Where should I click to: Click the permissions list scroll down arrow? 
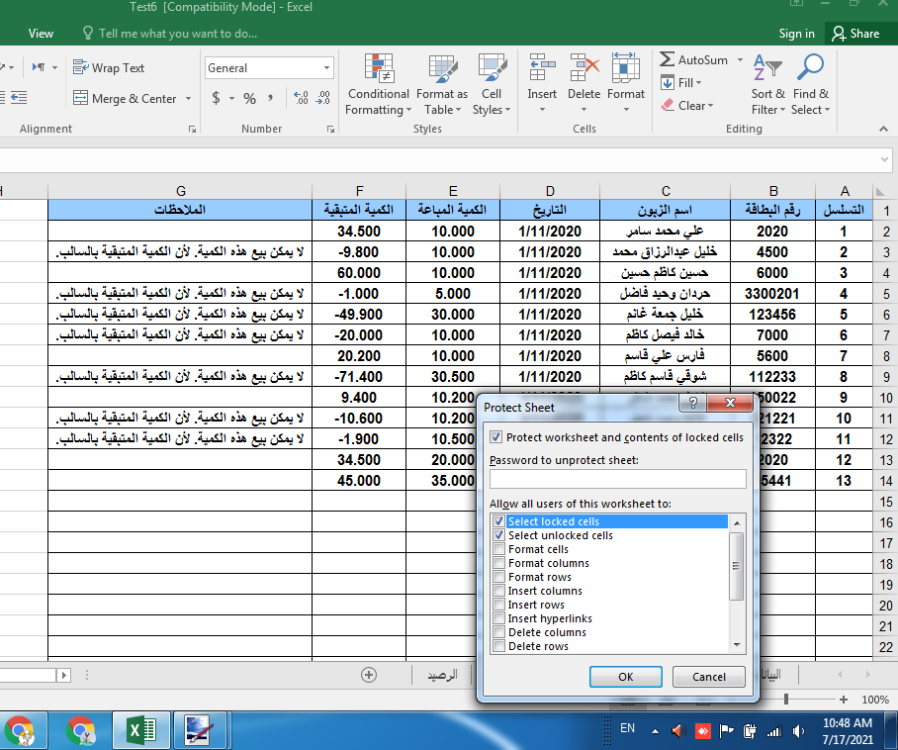736,645
